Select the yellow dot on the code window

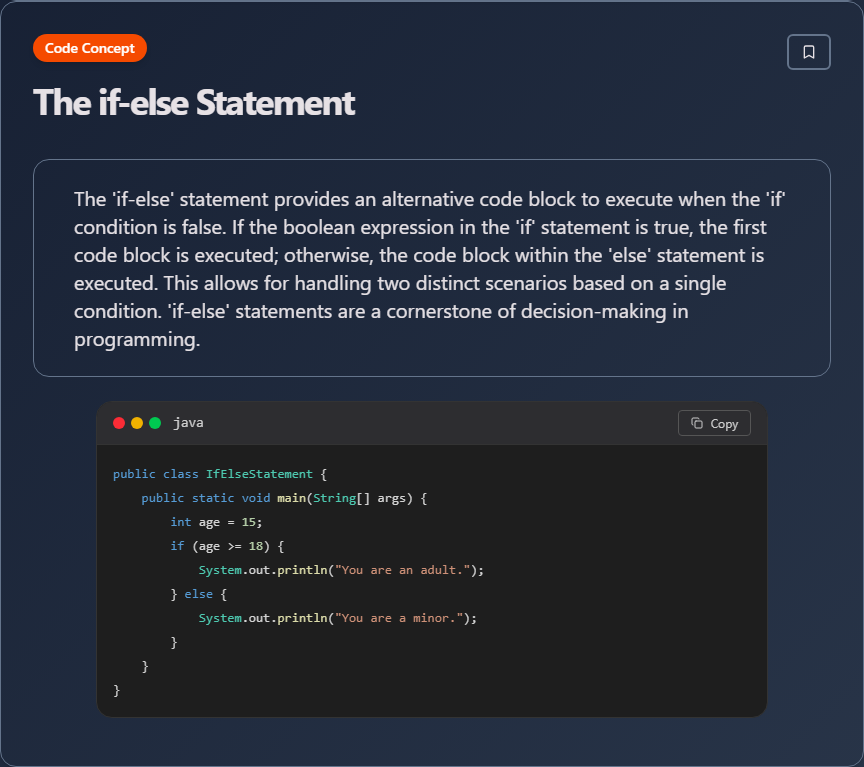coord(135,423)
